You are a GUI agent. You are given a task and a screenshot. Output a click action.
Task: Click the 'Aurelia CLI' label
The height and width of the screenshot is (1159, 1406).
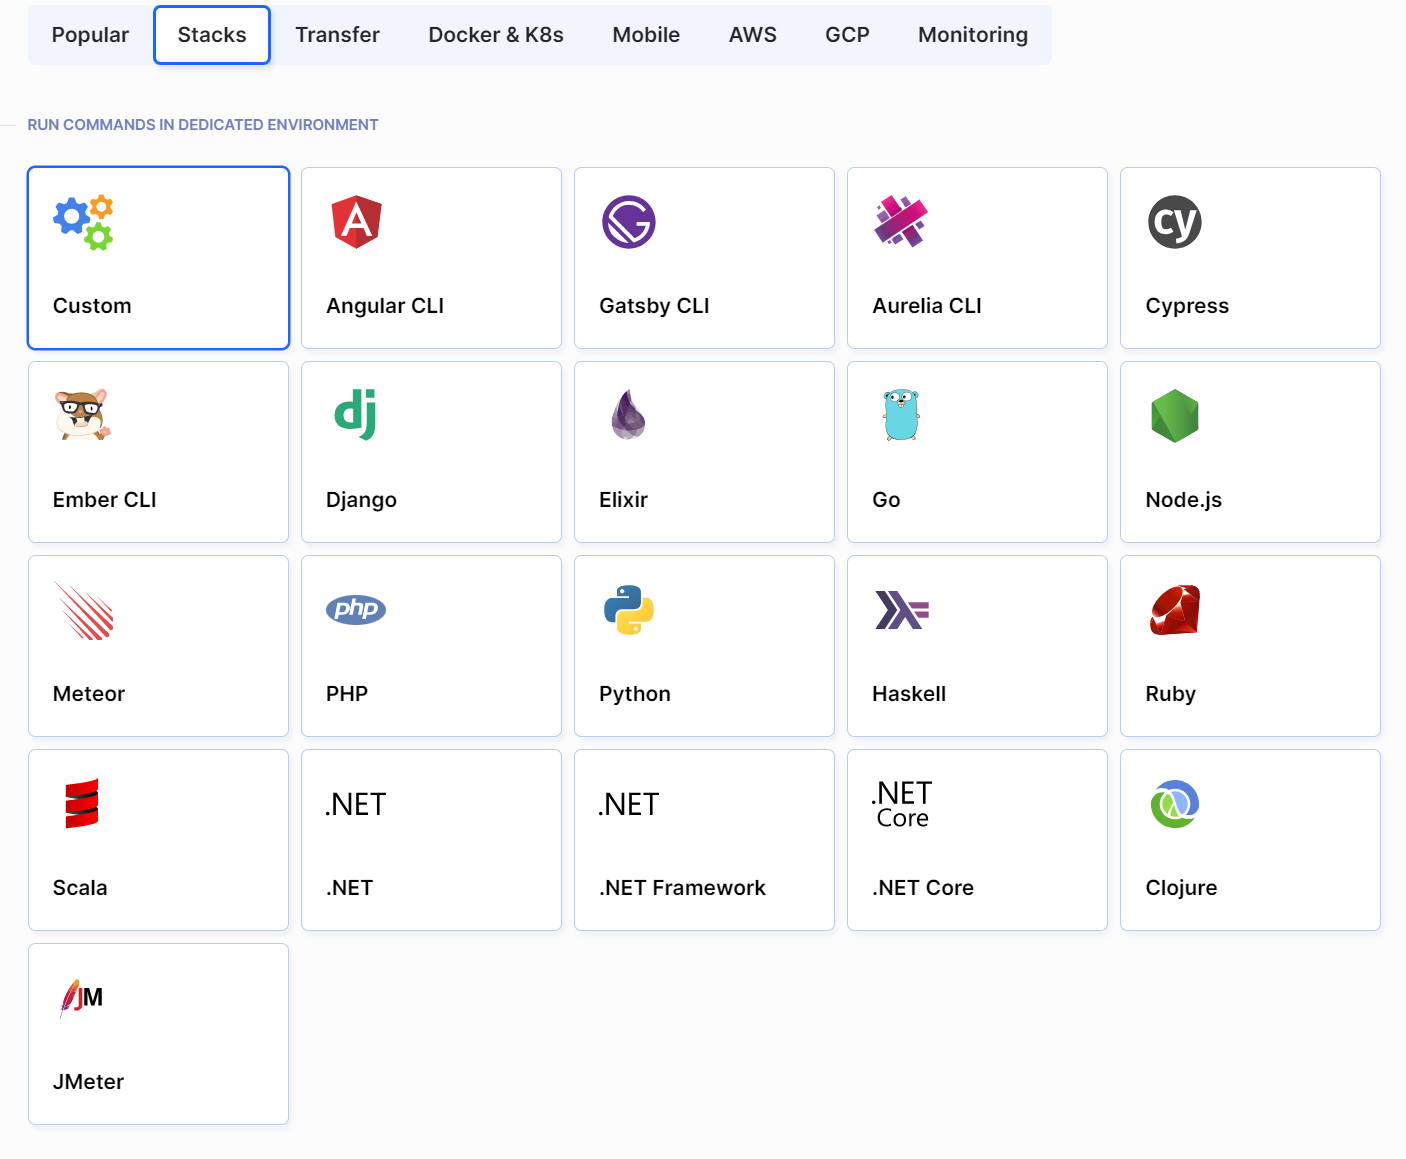(x=927, y=306)
